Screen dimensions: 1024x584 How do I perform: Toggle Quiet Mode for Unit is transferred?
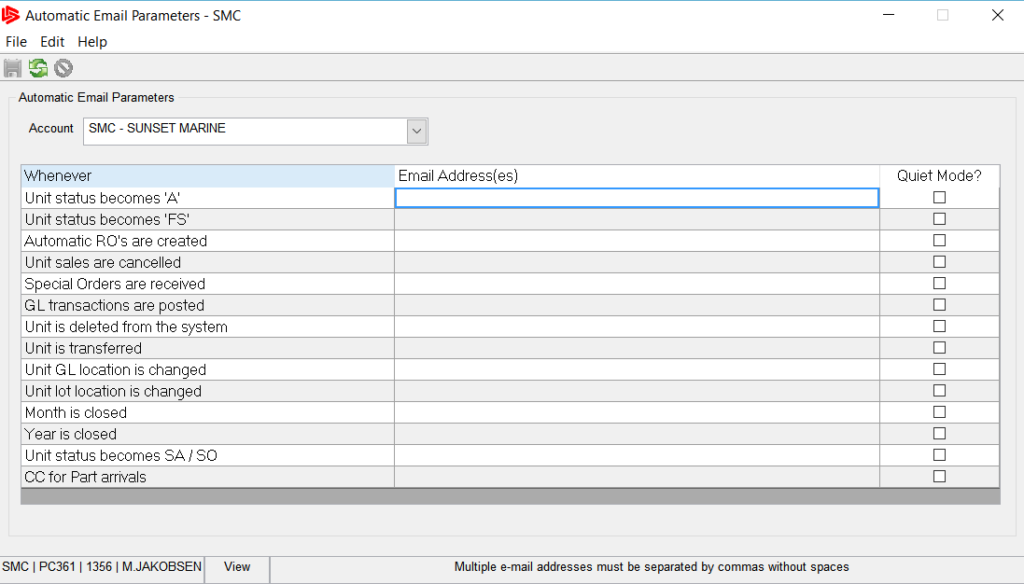pos(939,347)
